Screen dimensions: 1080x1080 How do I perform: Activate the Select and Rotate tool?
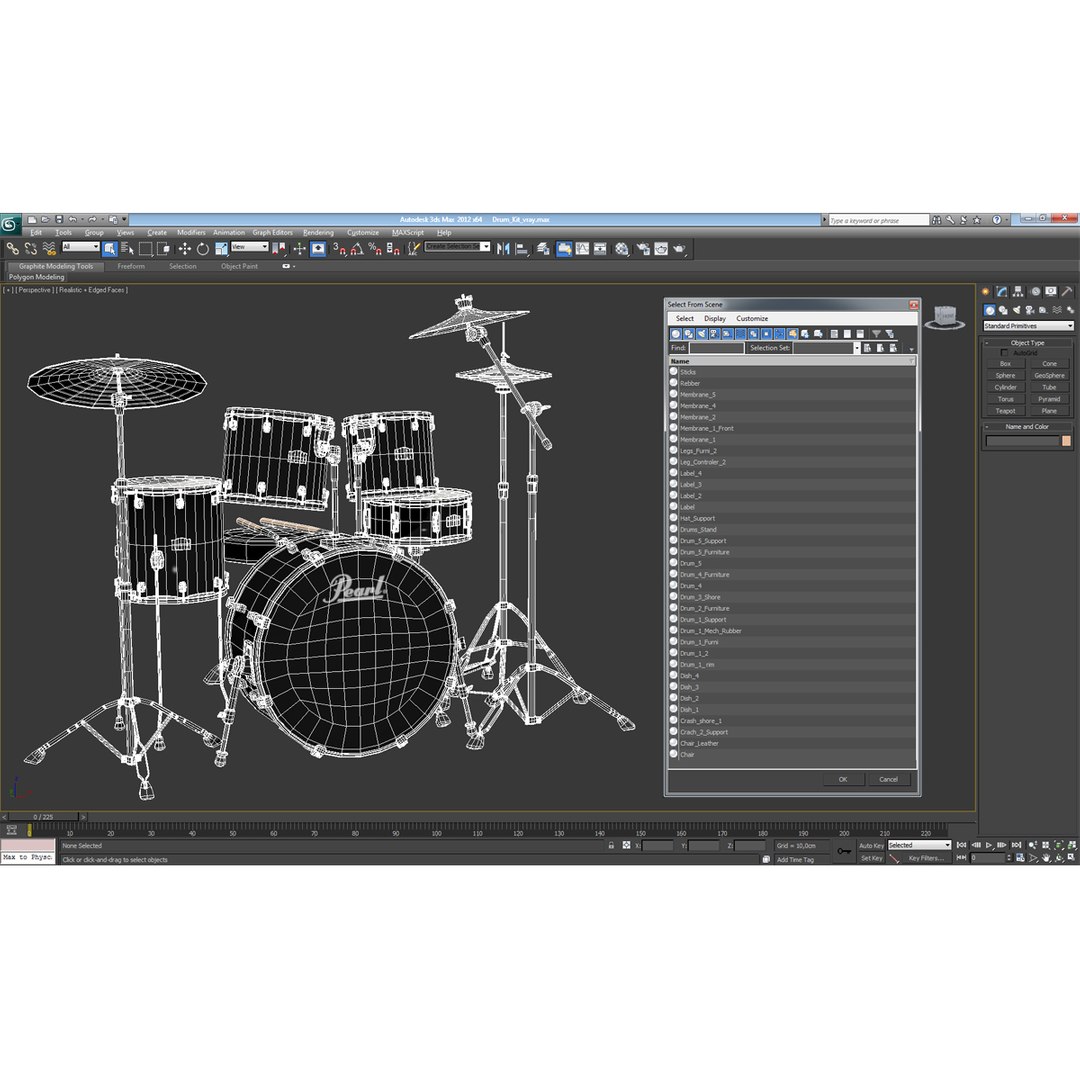click(202, 249)
